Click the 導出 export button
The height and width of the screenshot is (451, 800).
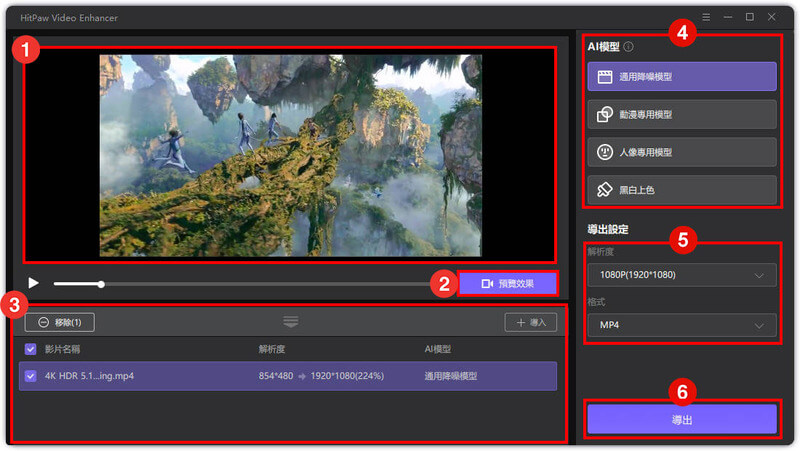(x=682, y=419)
